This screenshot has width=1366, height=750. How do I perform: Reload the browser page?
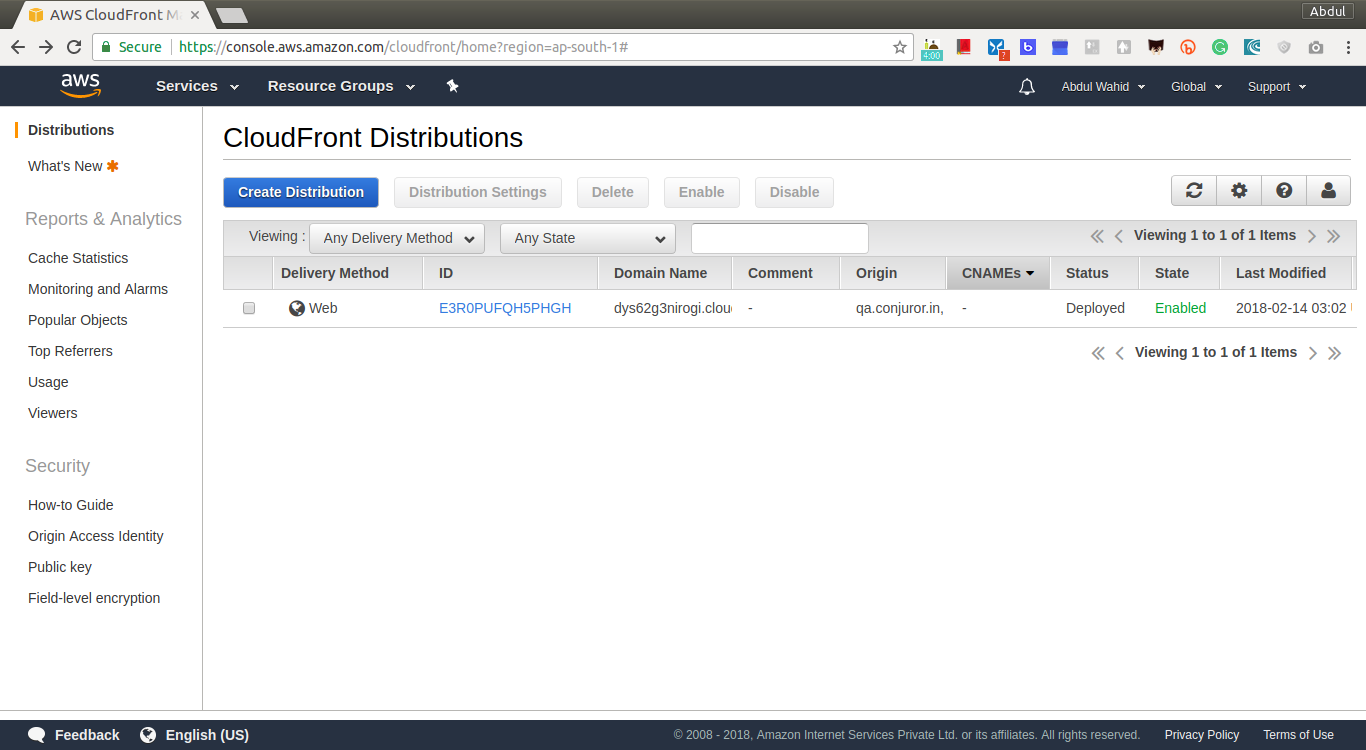pos(74,47)
